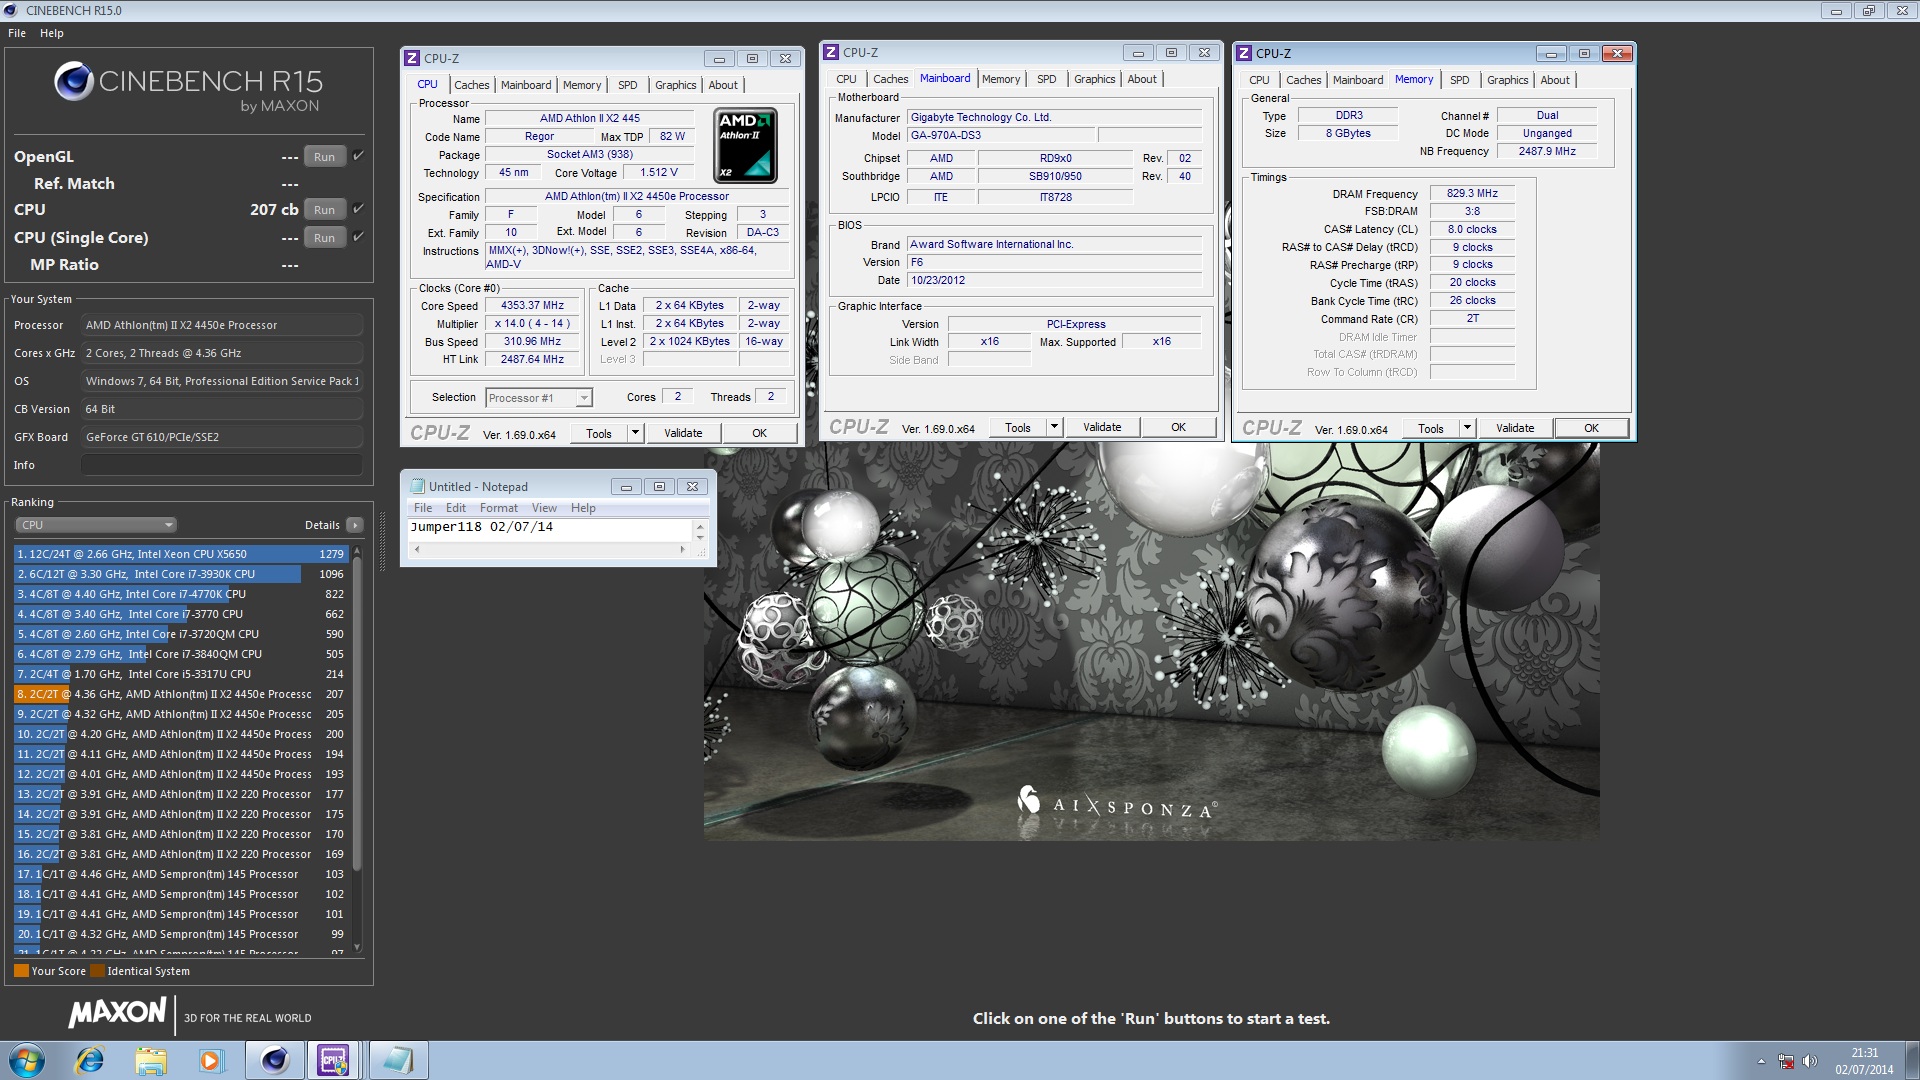Switch to SPD tab in Memory CPU-Z window

1460,80
